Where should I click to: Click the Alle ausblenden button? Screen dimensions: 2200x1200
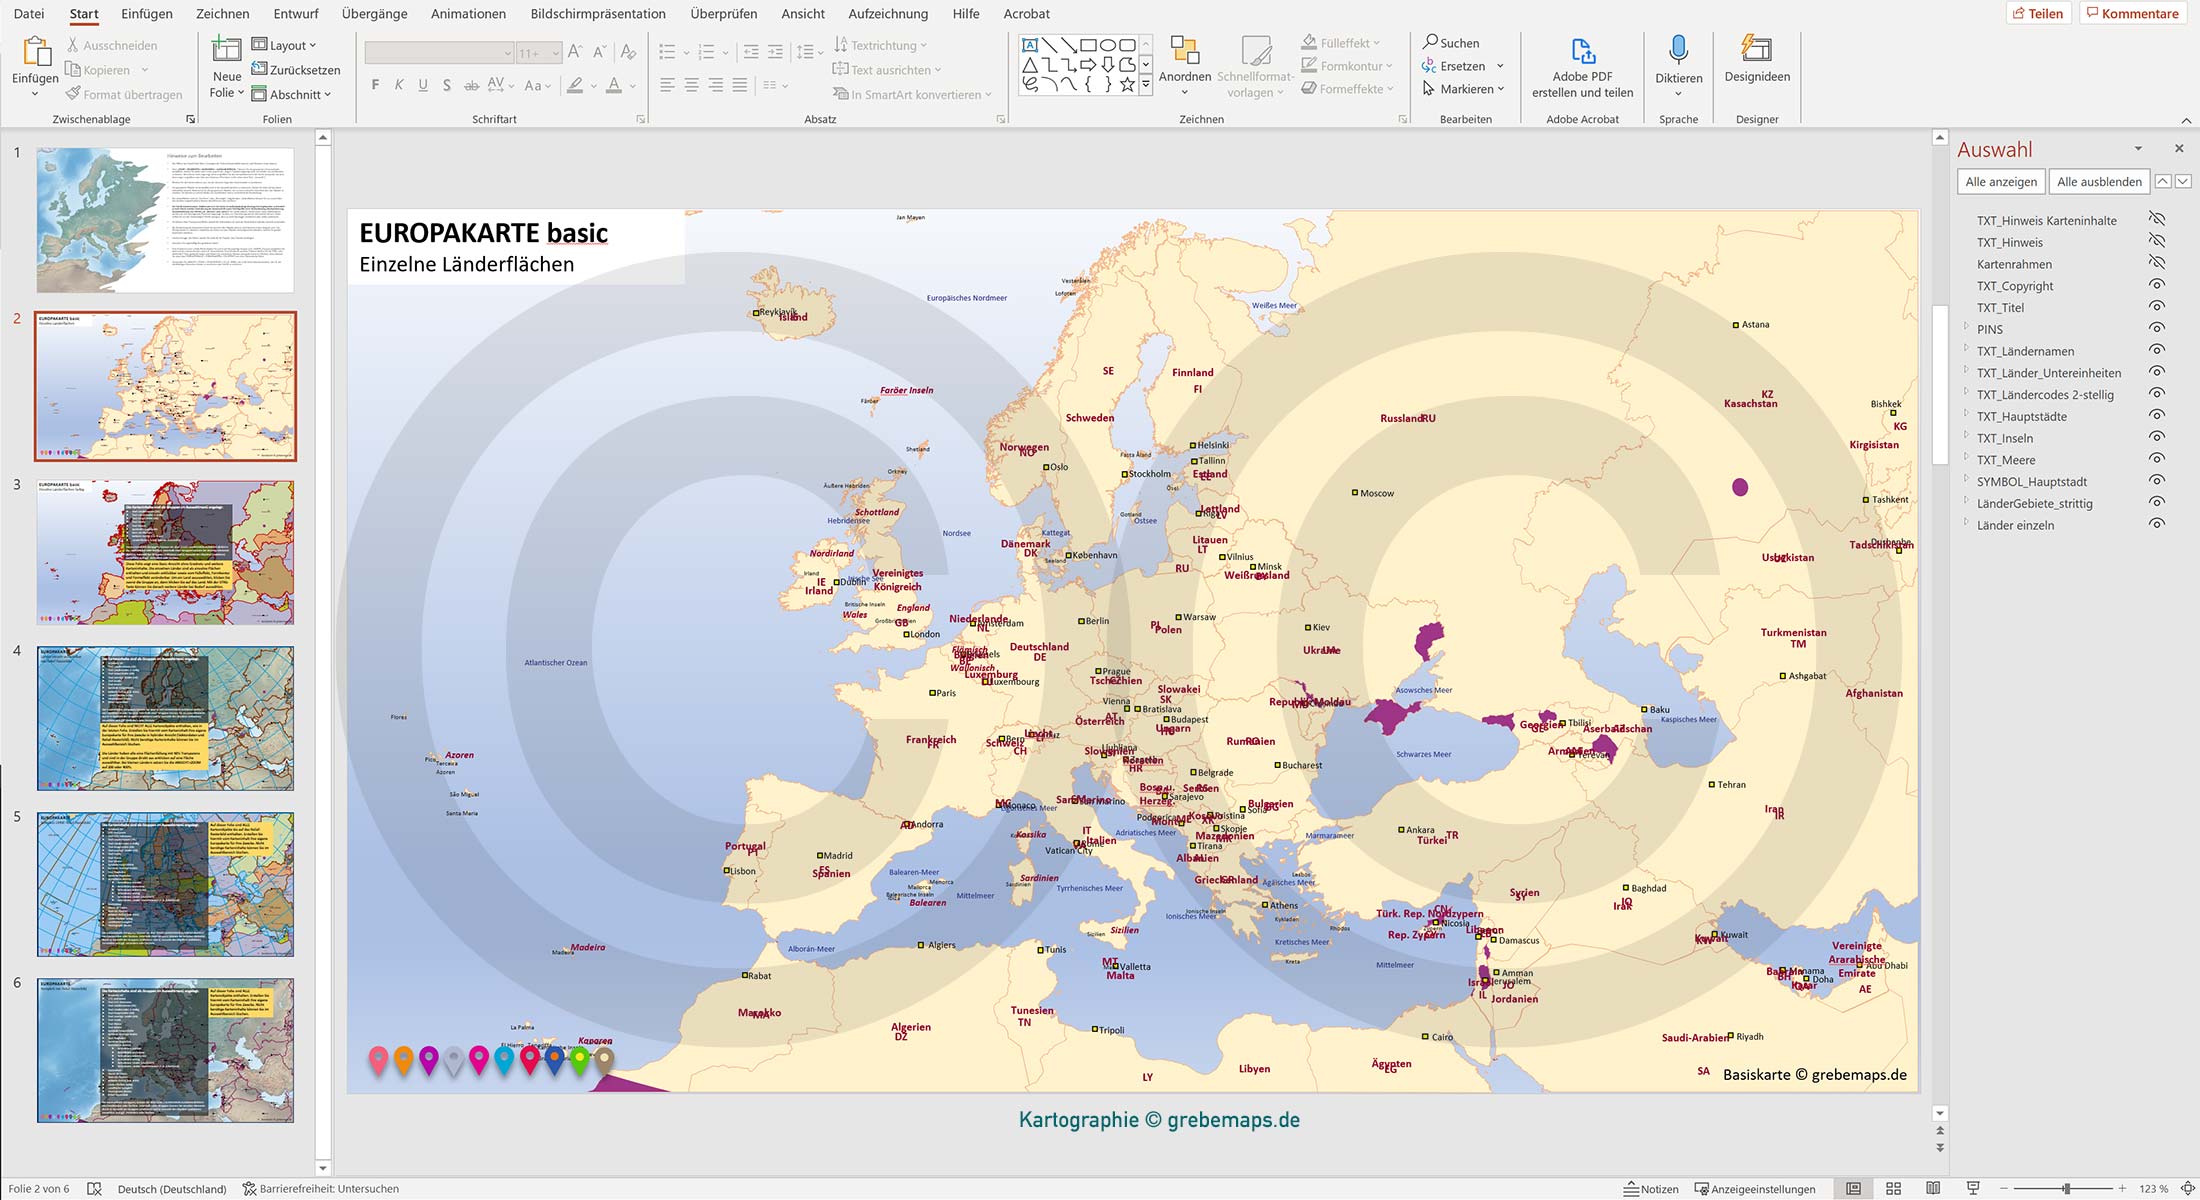click(2099, 181)
